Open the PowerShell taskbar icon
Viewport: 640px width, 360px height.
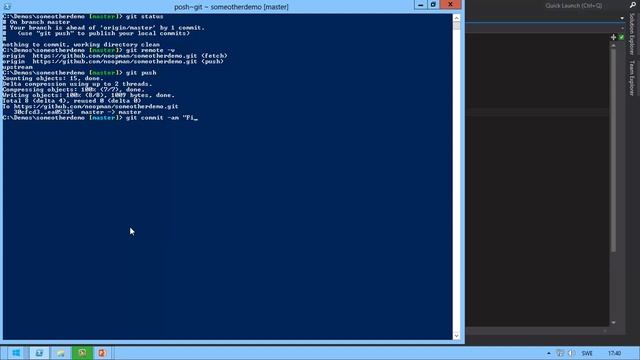(x=39, y=353)
